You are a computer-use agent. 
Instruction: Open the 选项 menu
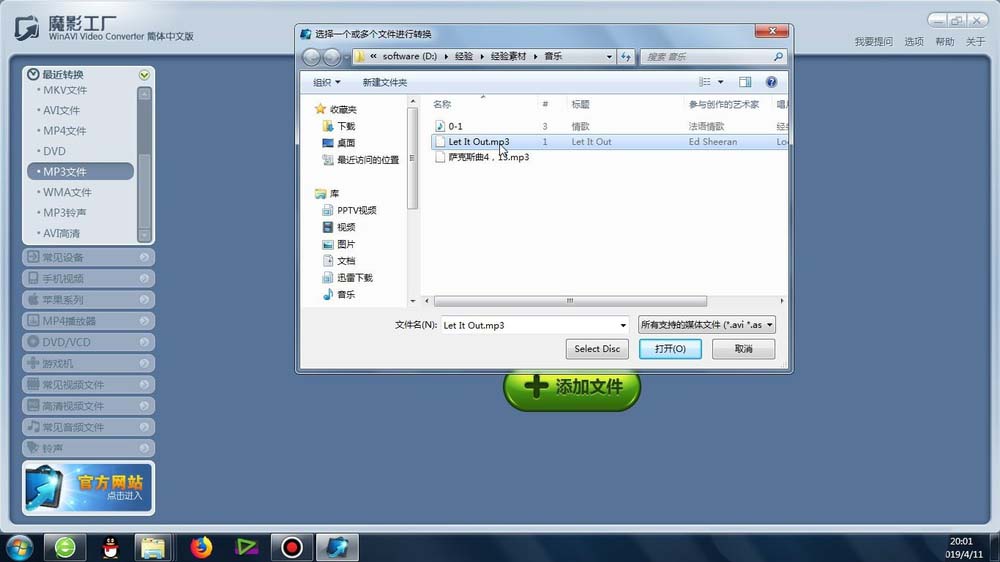point(913,41)
